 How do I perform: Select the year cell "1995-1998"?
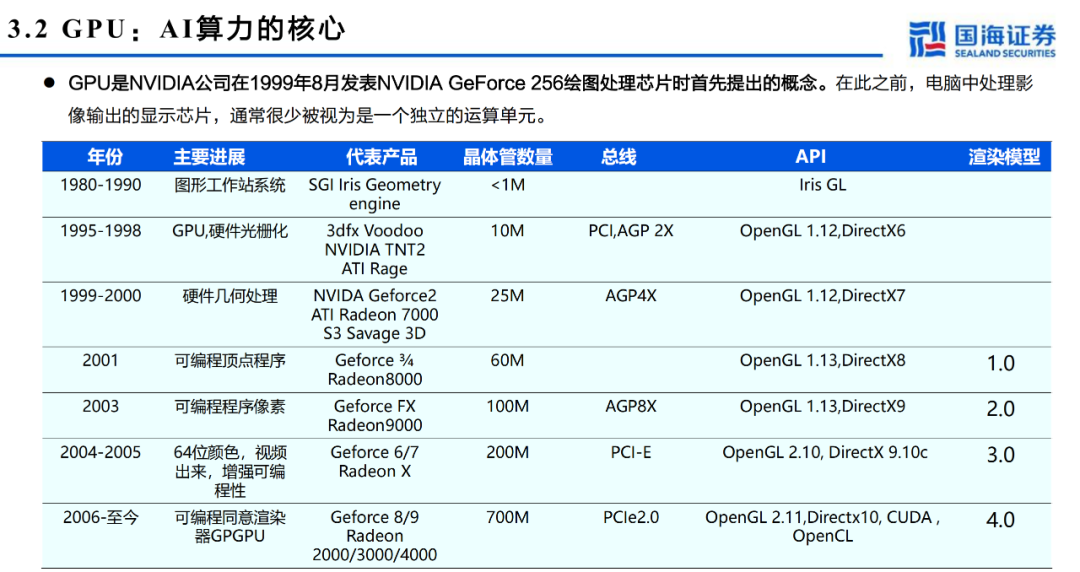101,231
